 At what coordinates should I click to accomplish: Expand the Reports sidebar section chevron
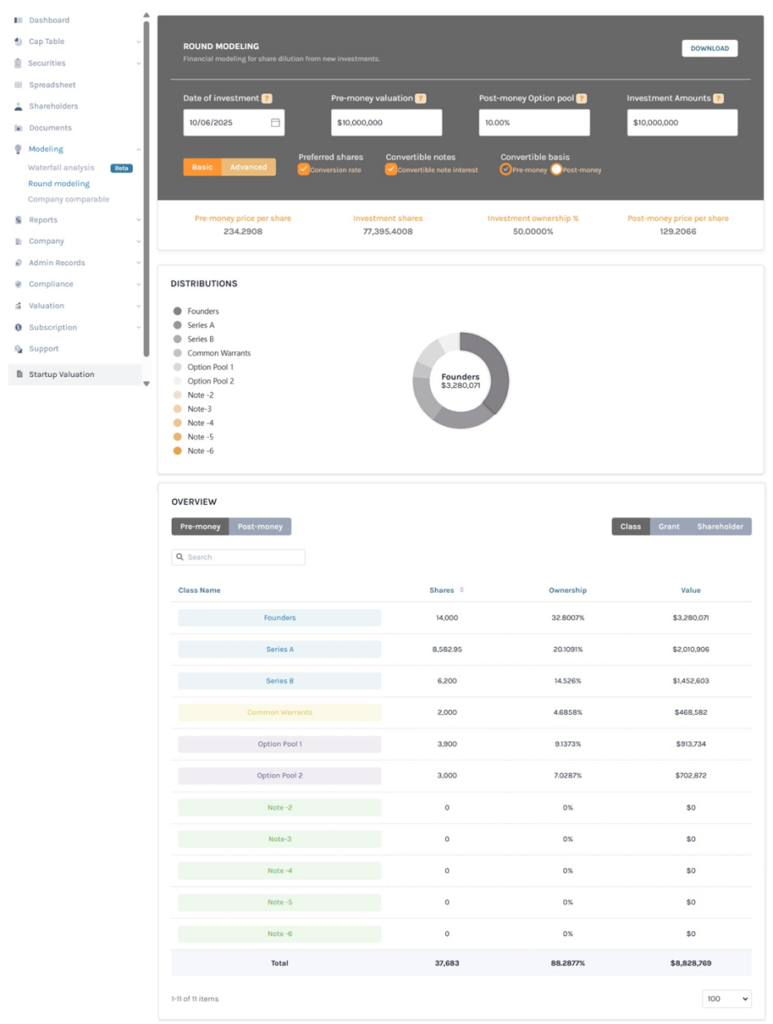point(138,220)
